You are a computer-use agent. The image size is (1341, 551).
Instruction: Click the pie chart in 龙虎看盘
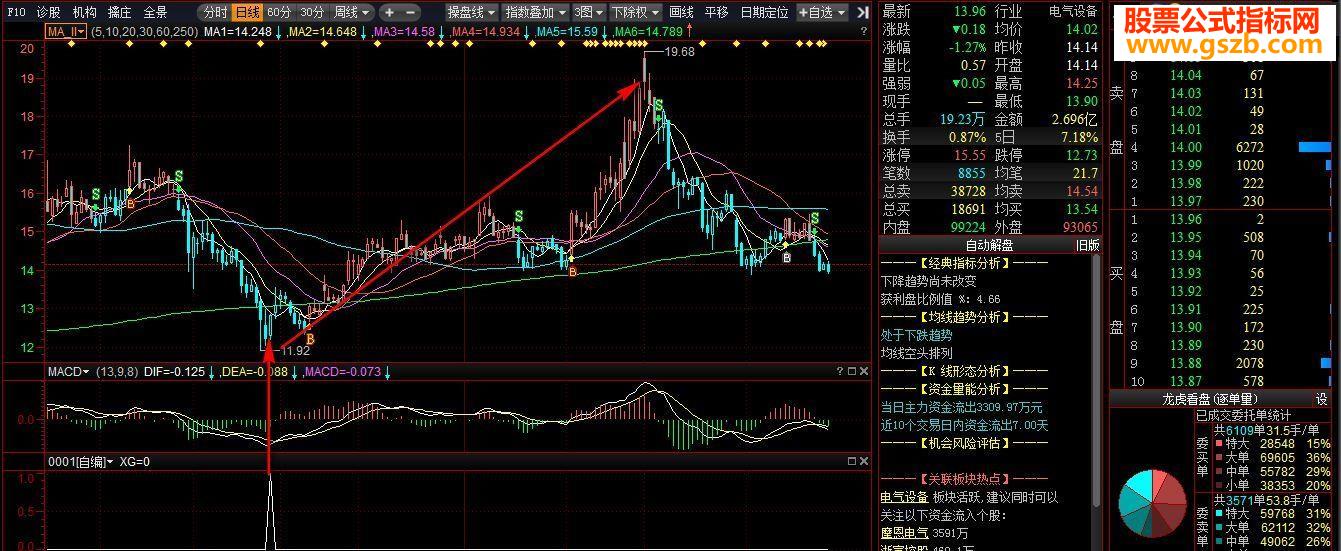(x=1152, y=503)
